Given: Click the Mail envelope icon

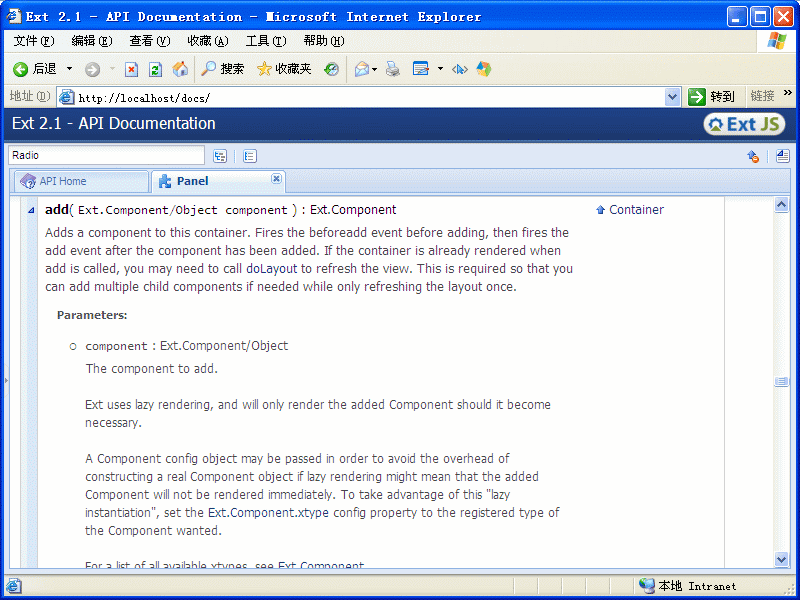Looking at the screenshot, I should [362, 69].
